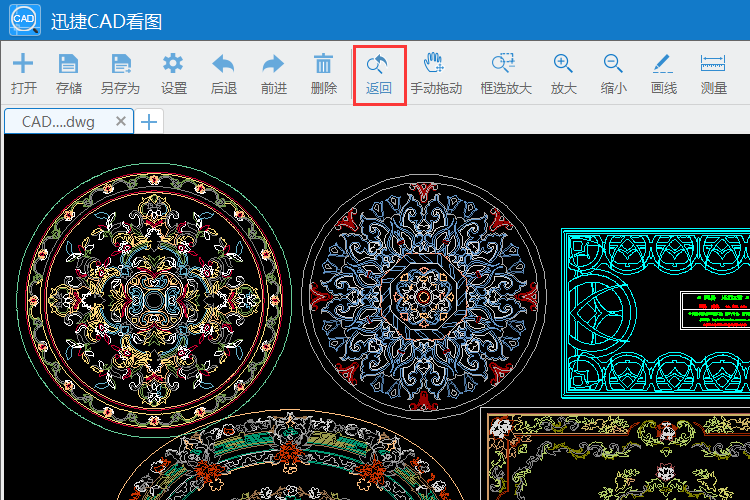Screen dimensions: 750x500
Task: Choose 另存为 (Save As) in the toolbar
Action: pyautogui.click(x=120, y=74)
